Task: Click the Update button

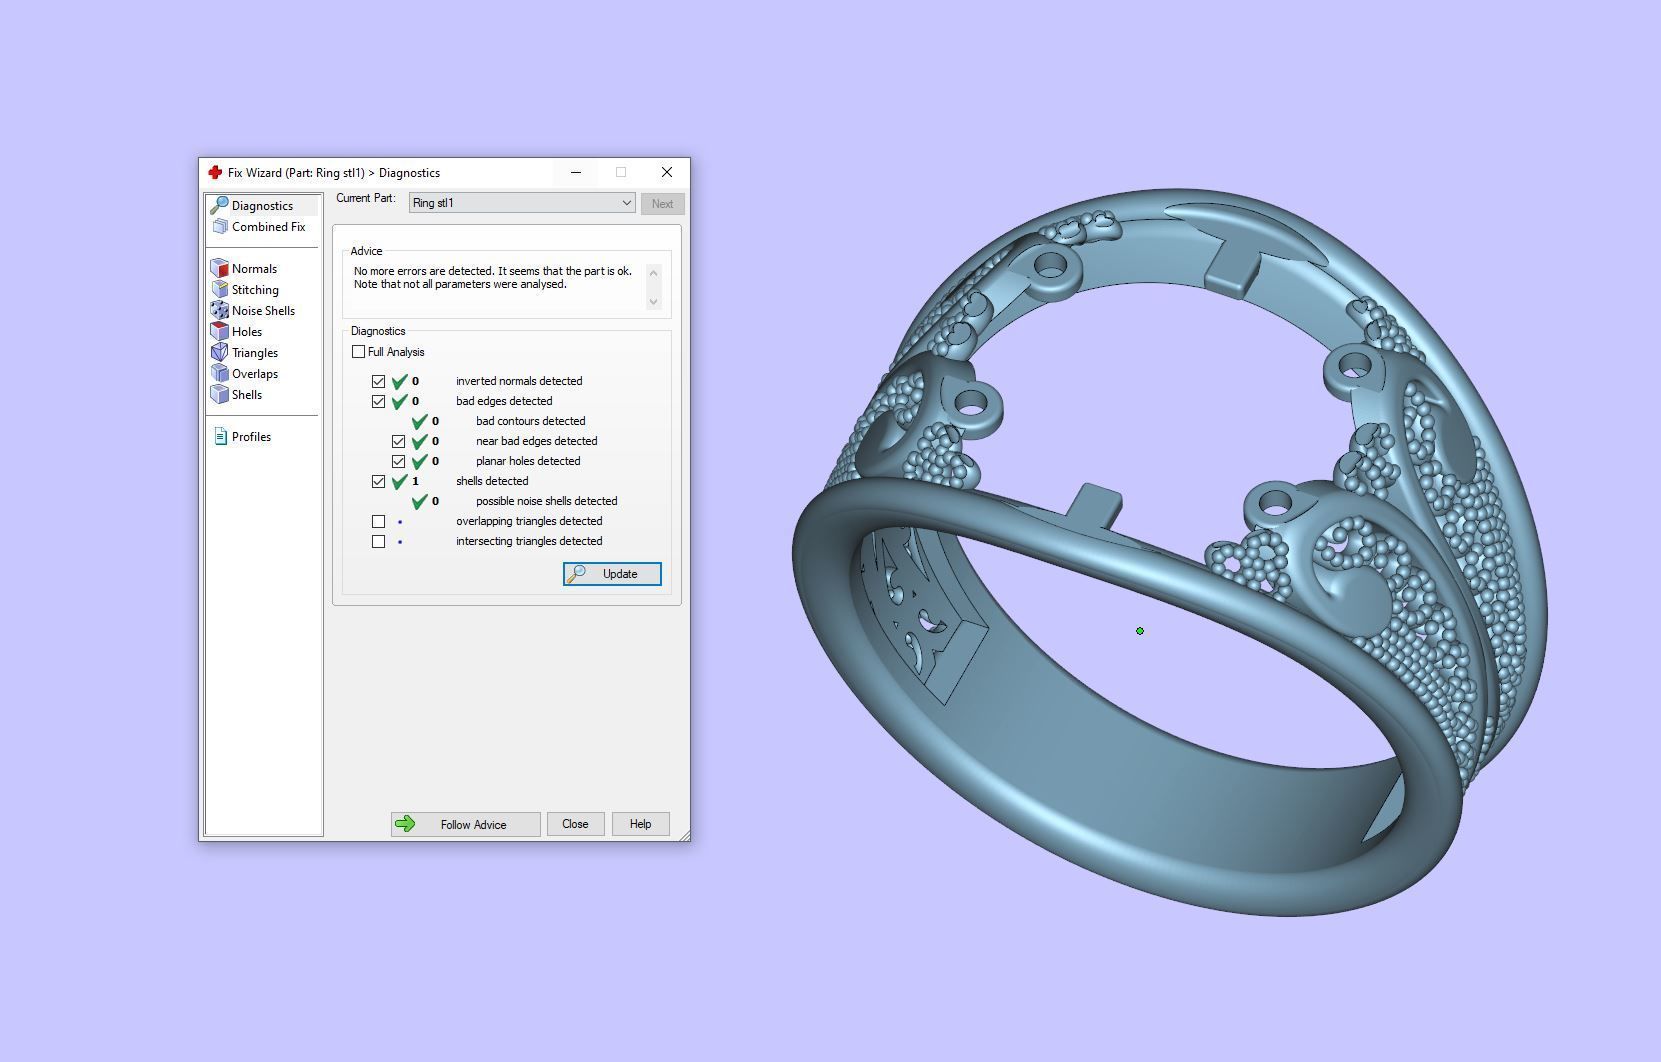Action: point(612,574)
